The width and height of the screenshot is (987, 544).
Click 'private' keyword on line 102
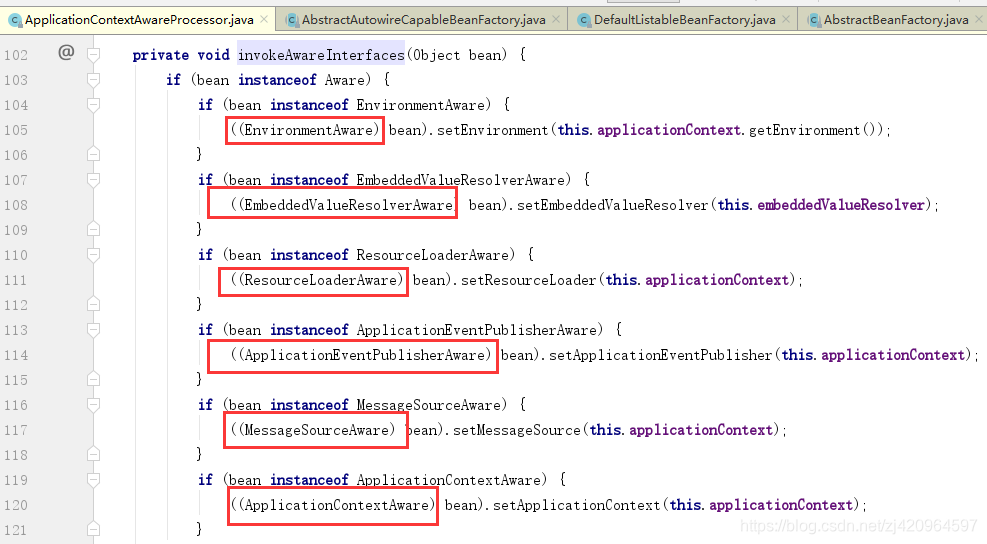(161, 55)
